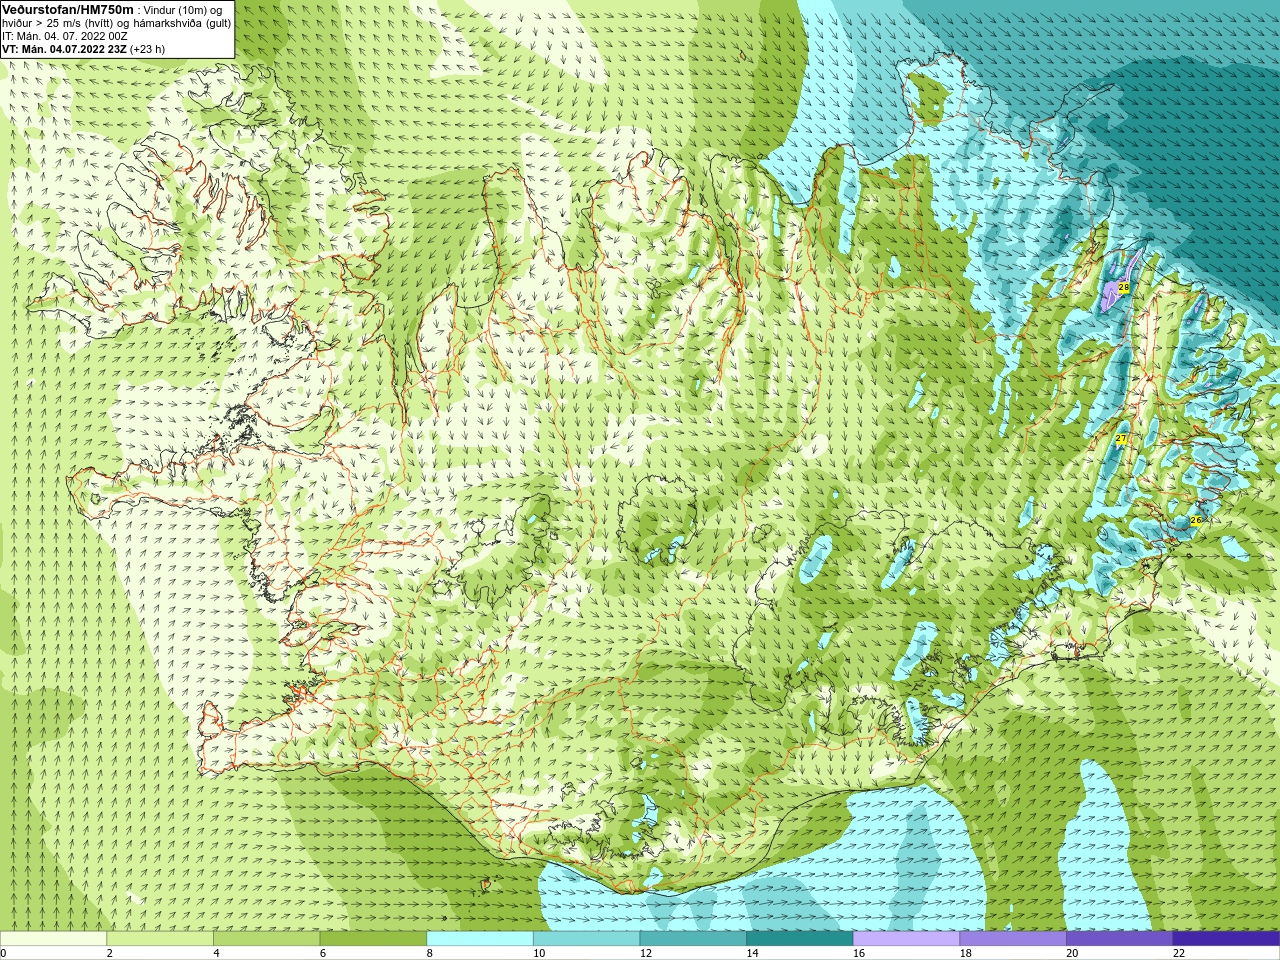Screen dimensions: 1280x960
Task: Click the 'Vindur (10m) og' label
Action: [184, 10]
